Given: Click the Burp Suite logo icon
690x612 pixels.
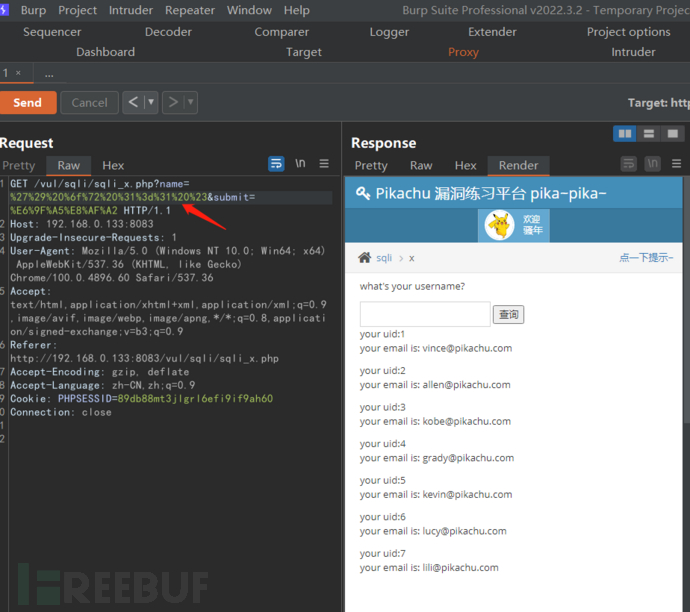Looking at the screenshot, I should click(4, 10).
